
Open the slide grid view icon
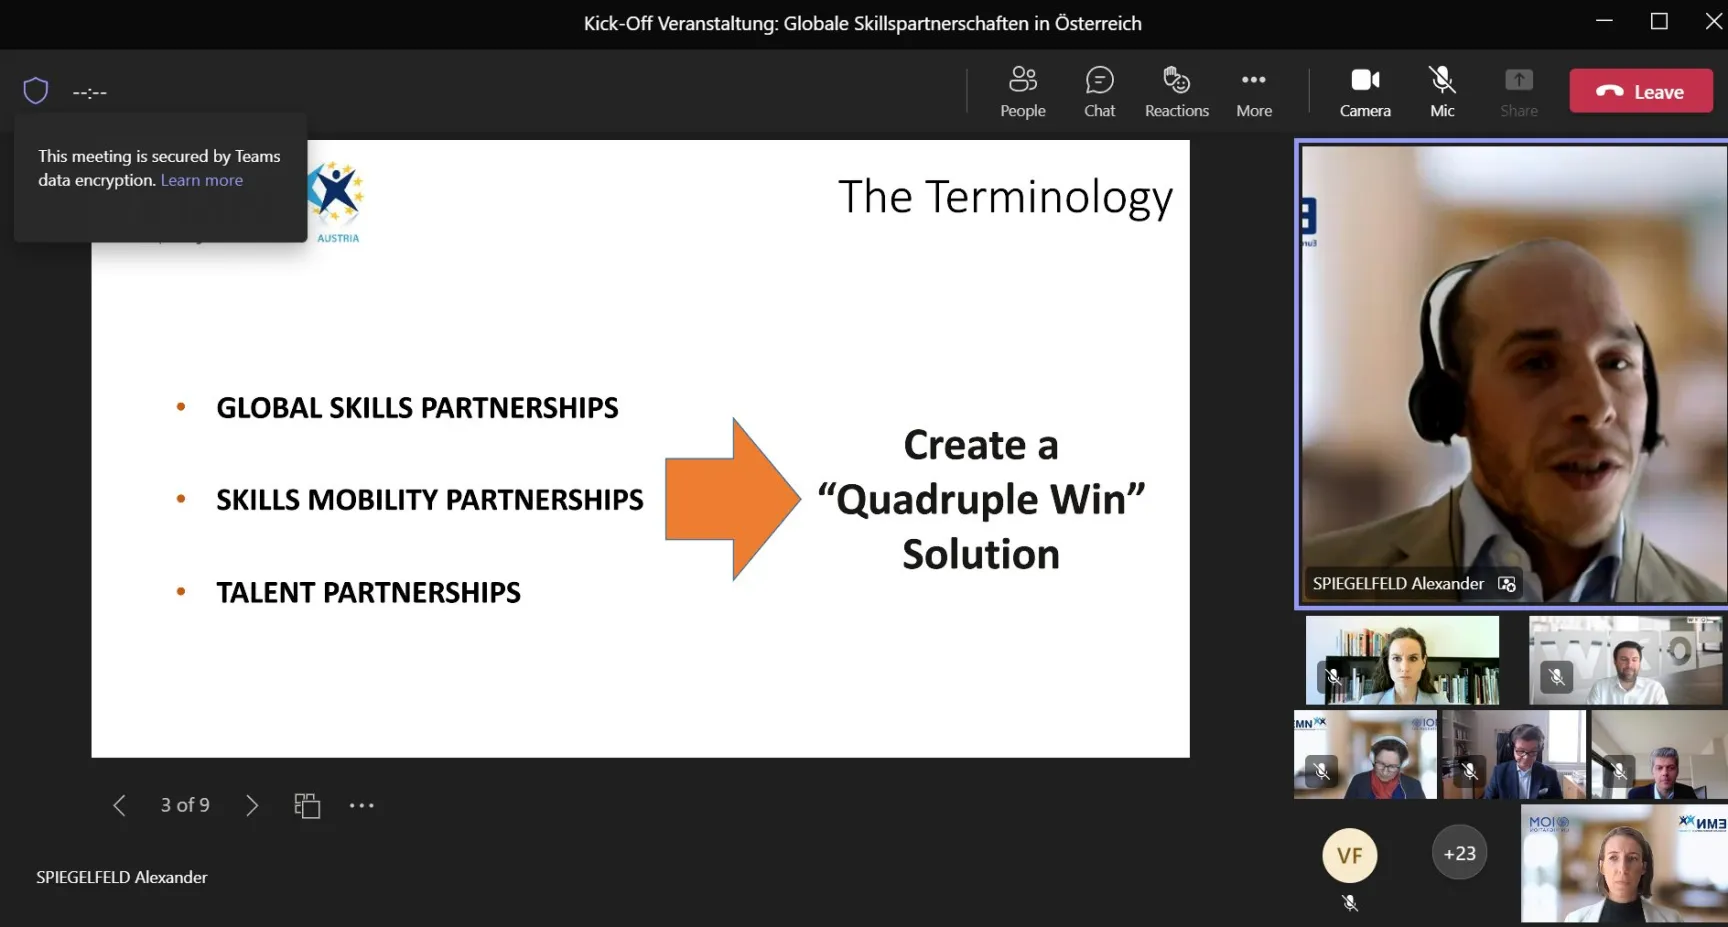pyautogui.click(x=307, y=805)
